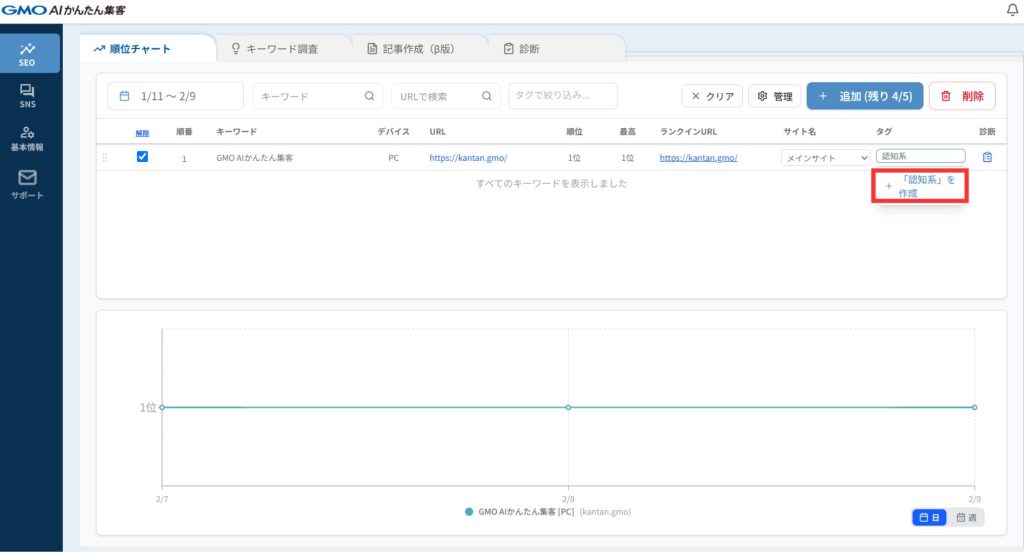
Task: Open the notification bell icon
Action: [x=1011, y=10]
